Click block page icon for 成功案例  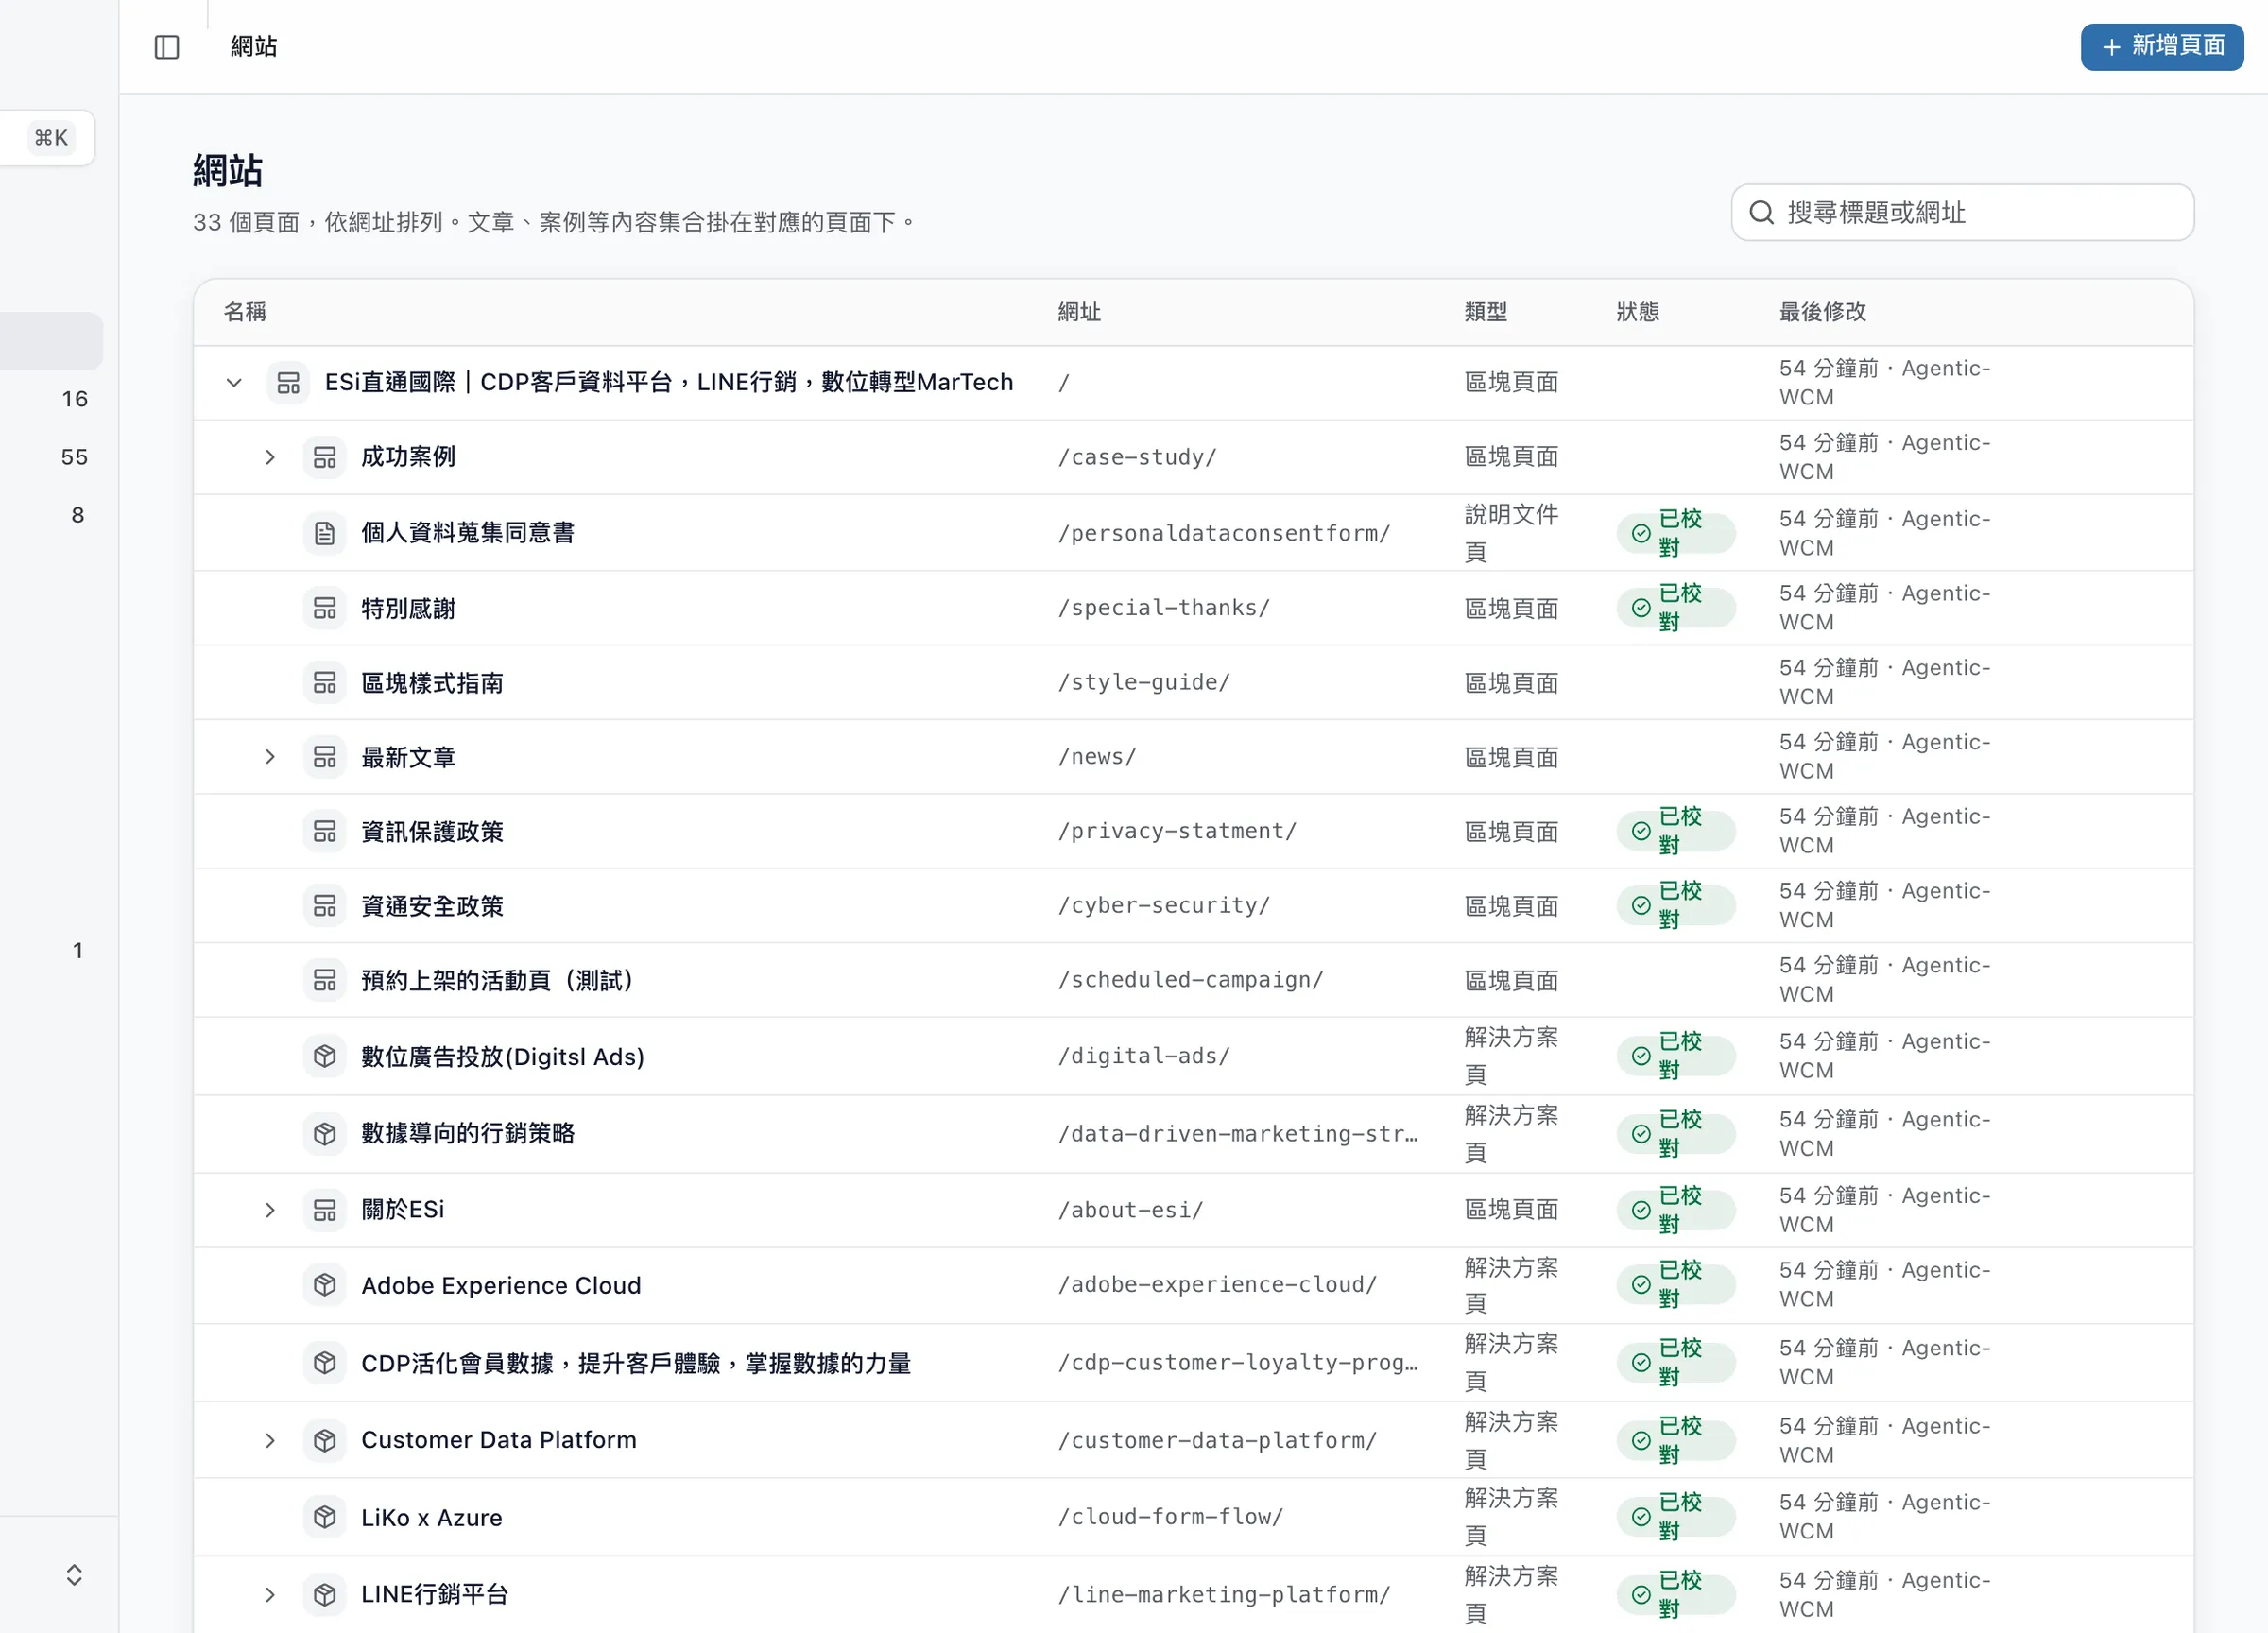(x=324, y=457)
